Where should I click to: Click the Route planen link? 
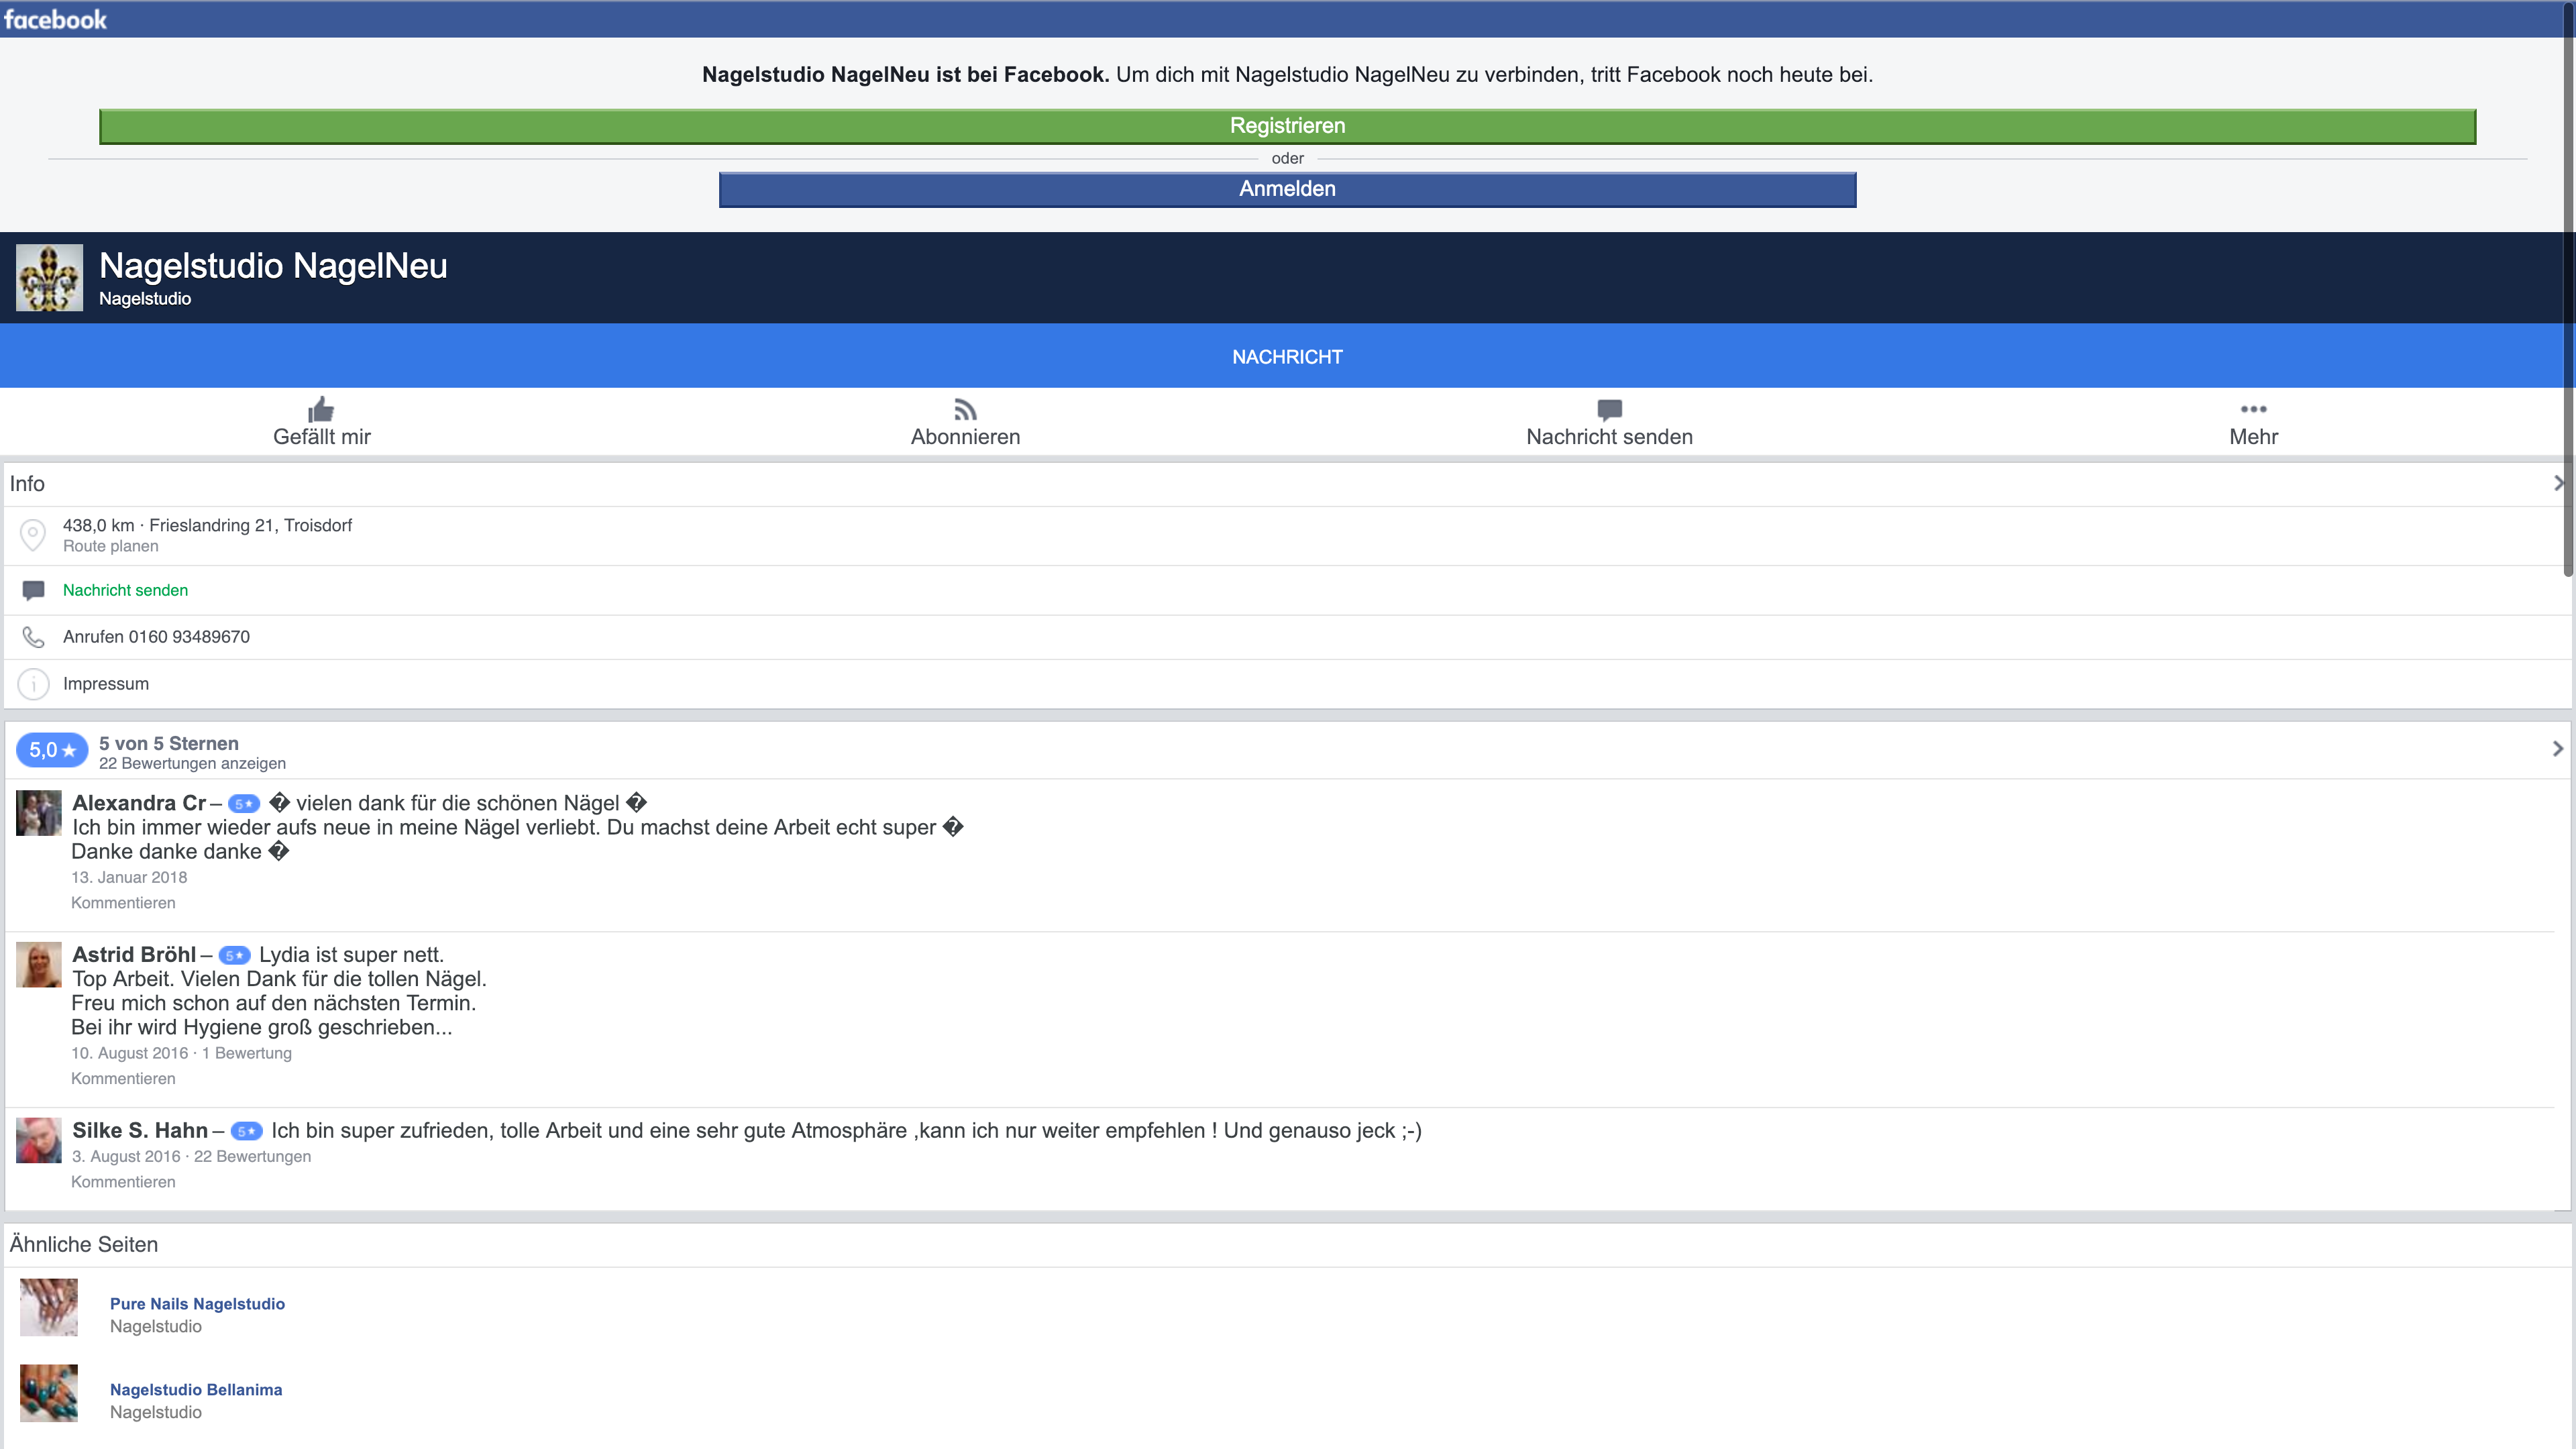[110, 546]
